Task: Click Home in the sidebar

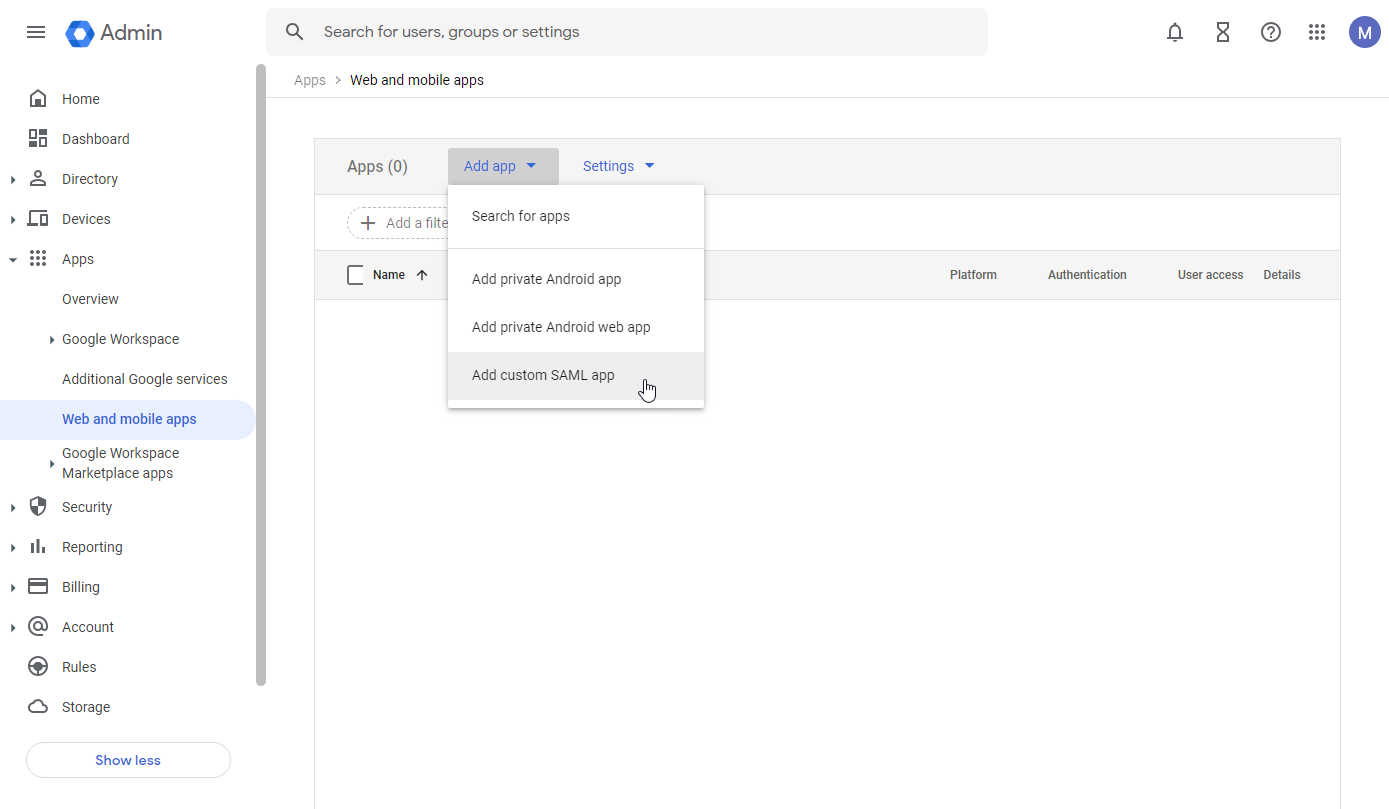Action: click(x=81, y=99)
